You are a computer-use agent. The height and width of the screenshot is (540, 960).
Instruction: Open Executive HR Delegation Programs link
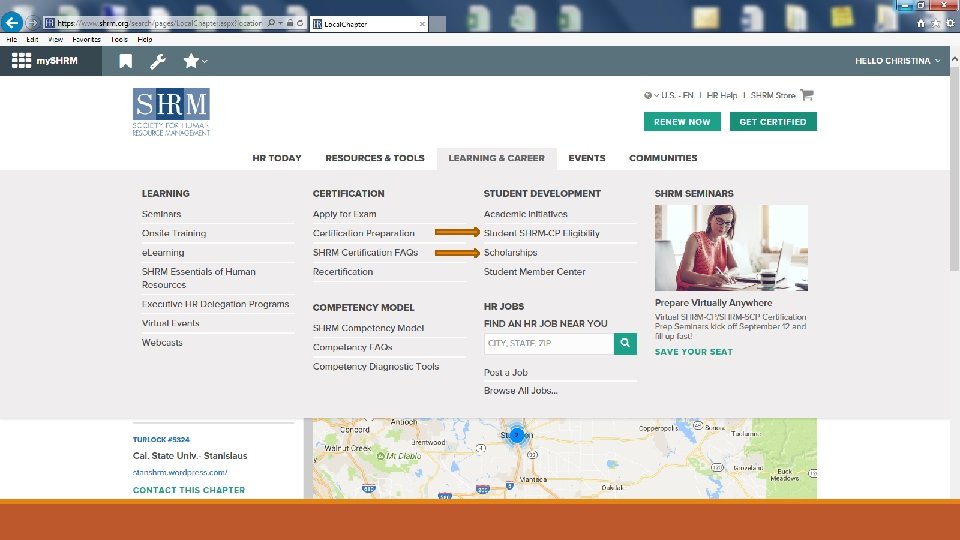pyautogui.click(x=216, y=304)
